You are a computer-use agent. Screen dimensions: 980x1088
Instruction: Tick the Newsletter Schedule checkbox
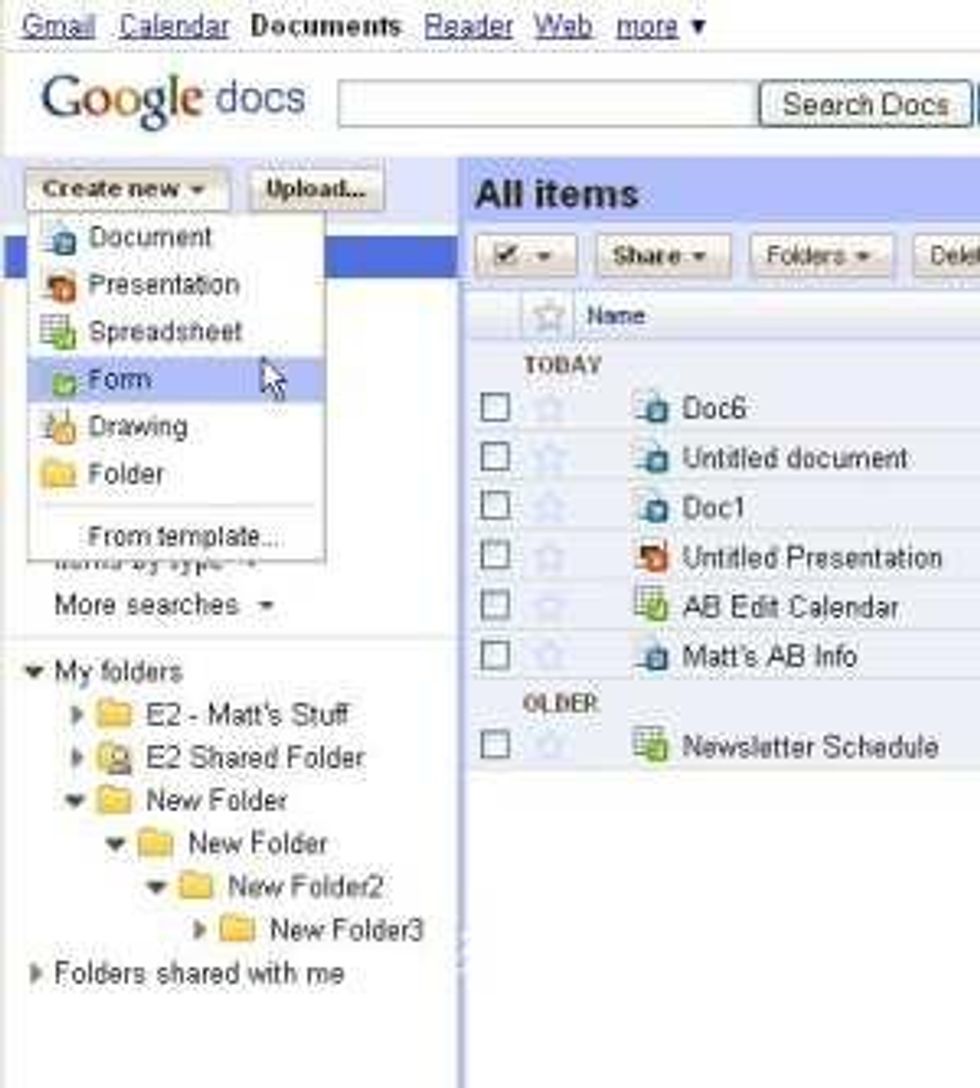pyautogui.click(x=495, y=745)
